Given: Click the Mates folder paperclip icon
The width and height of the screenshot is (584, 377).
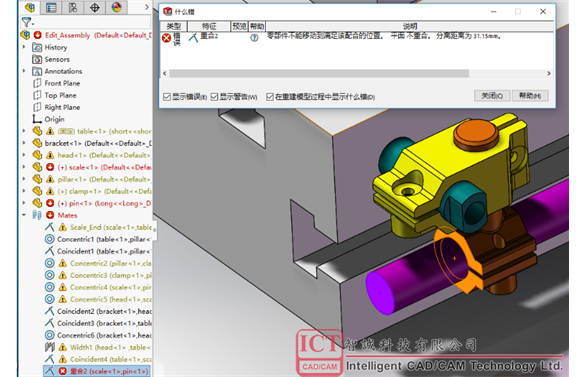Looking at the screenshot, I should [37, 215].
